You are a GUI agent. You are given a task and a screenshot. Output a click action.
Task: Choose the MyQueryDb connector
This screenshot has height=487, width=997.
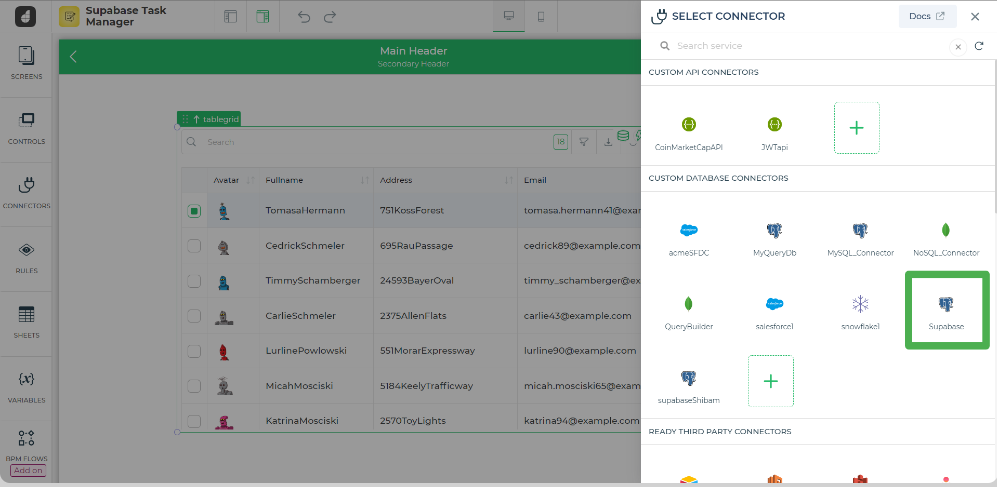pos(774,235)
